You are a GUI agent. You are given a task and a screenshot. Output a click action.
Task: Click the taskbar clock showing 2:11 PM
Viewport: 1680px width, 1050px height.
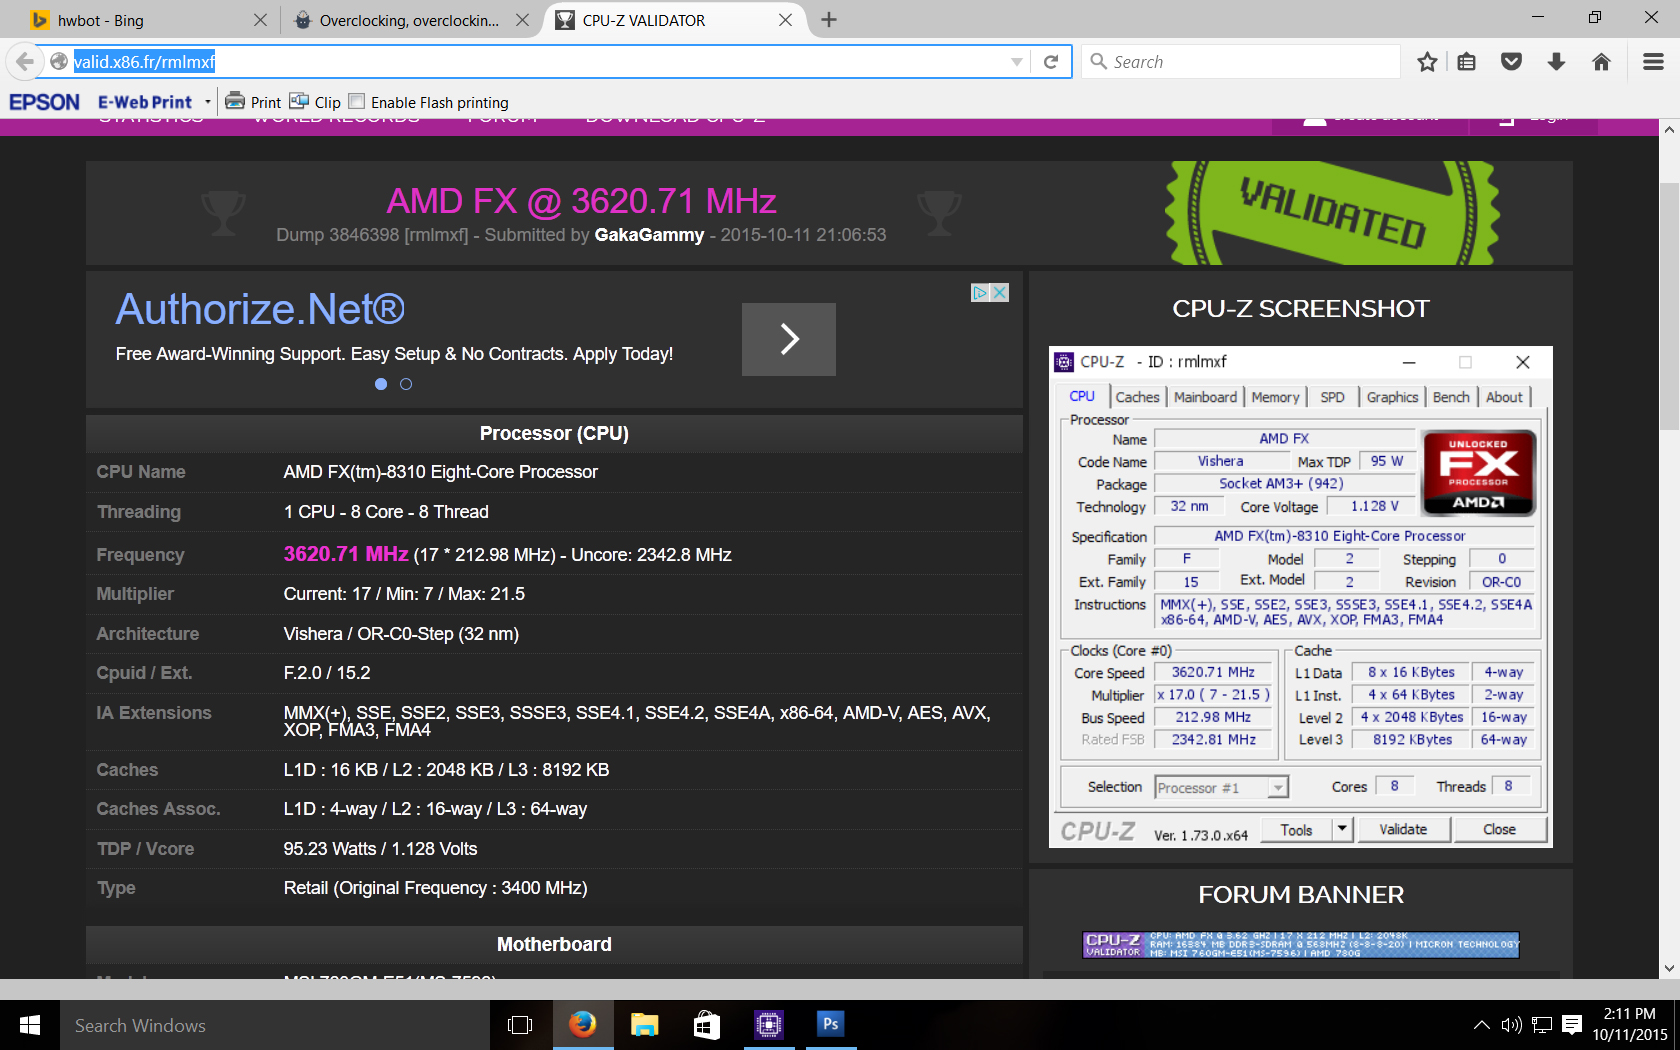pyautogui.click(x=1629, y=1025)
